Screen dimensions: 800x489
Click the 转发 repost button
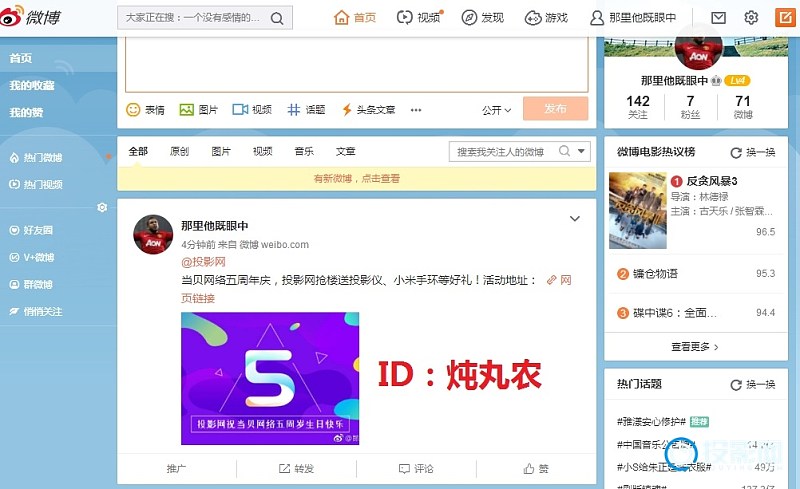(x=296, y=469)
